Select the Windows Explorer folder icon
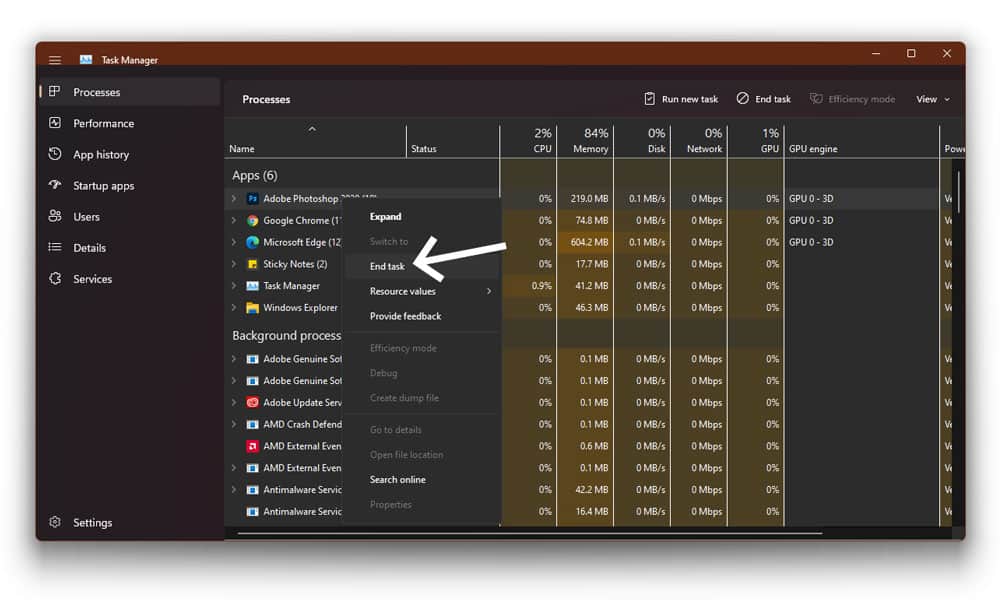The height and width of the screenshot is (600, 1002). click(252, 307)
